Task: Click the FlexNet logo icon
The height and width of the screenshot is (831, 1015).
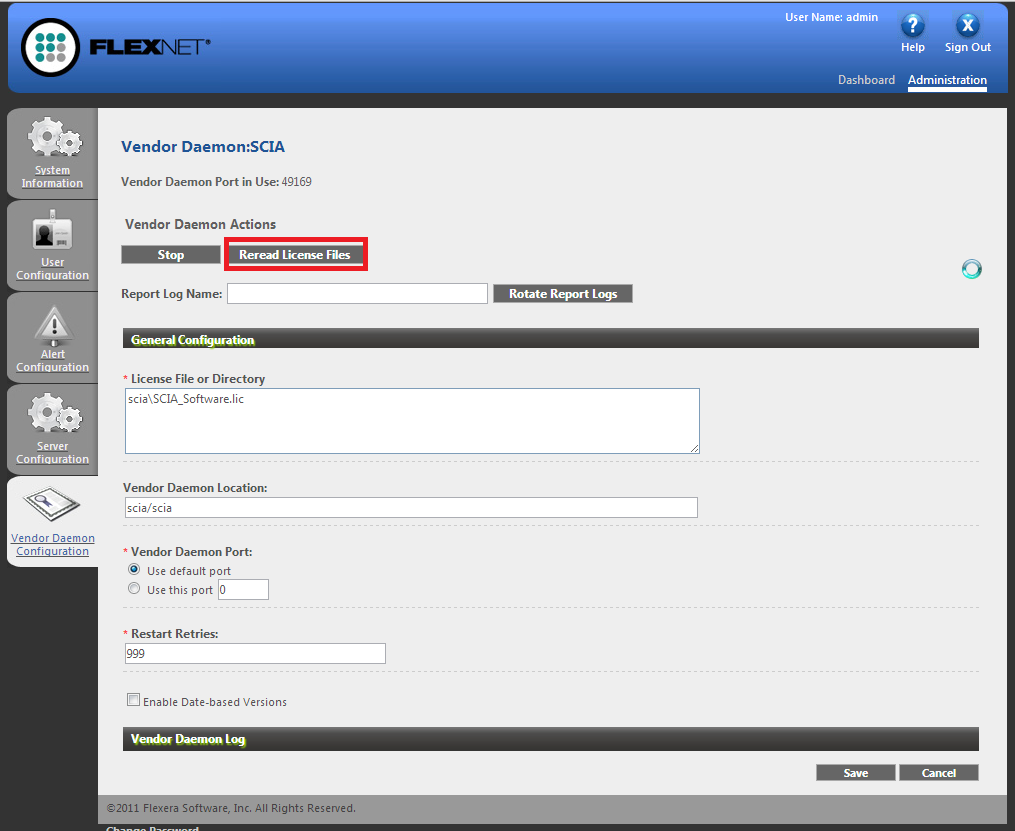Action: pyautogui.click(x=50, y=47)
